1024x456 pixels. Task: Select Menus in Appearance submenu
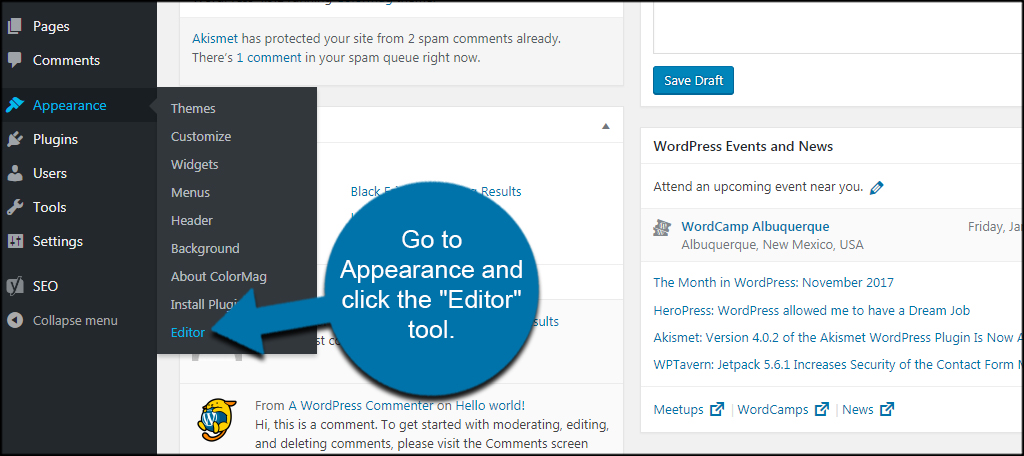[191, 193]
